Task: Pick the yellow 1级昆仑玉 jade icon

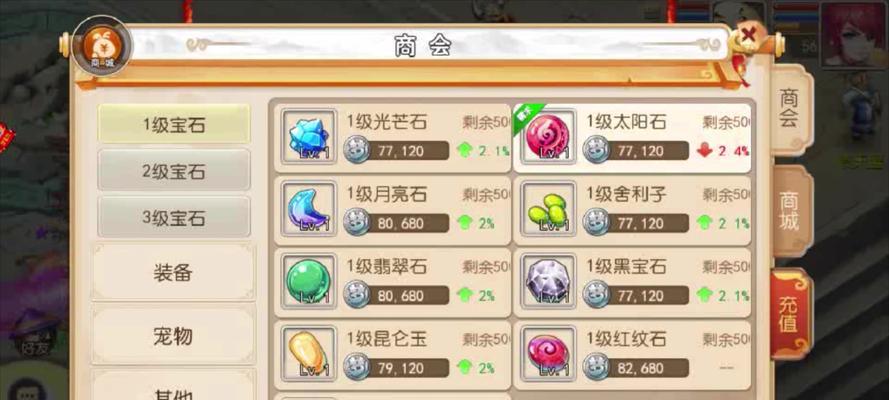Action: (309, 353)
